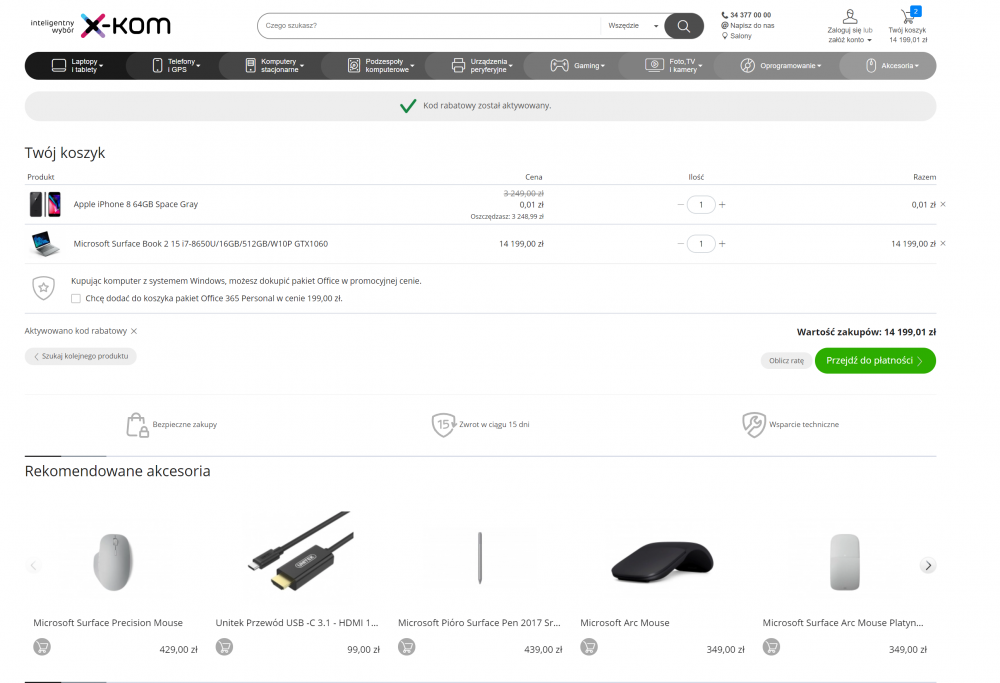Open Microsoft Pióro Surface Pen 2017 title
Screen dimensions: 1000x683
point(480,623)
